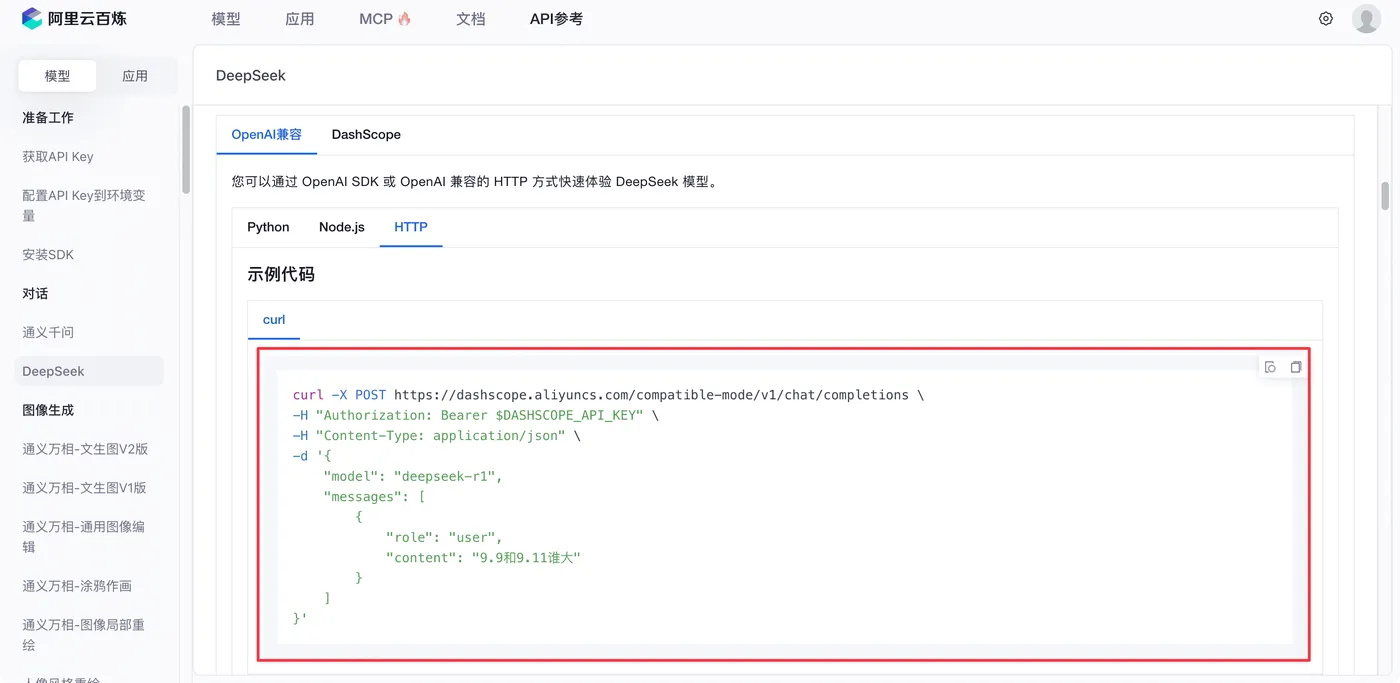The width and height of the screenshot is (1400, 683).
Task: Click the "role": "user" line
Action: pos(444,537)
